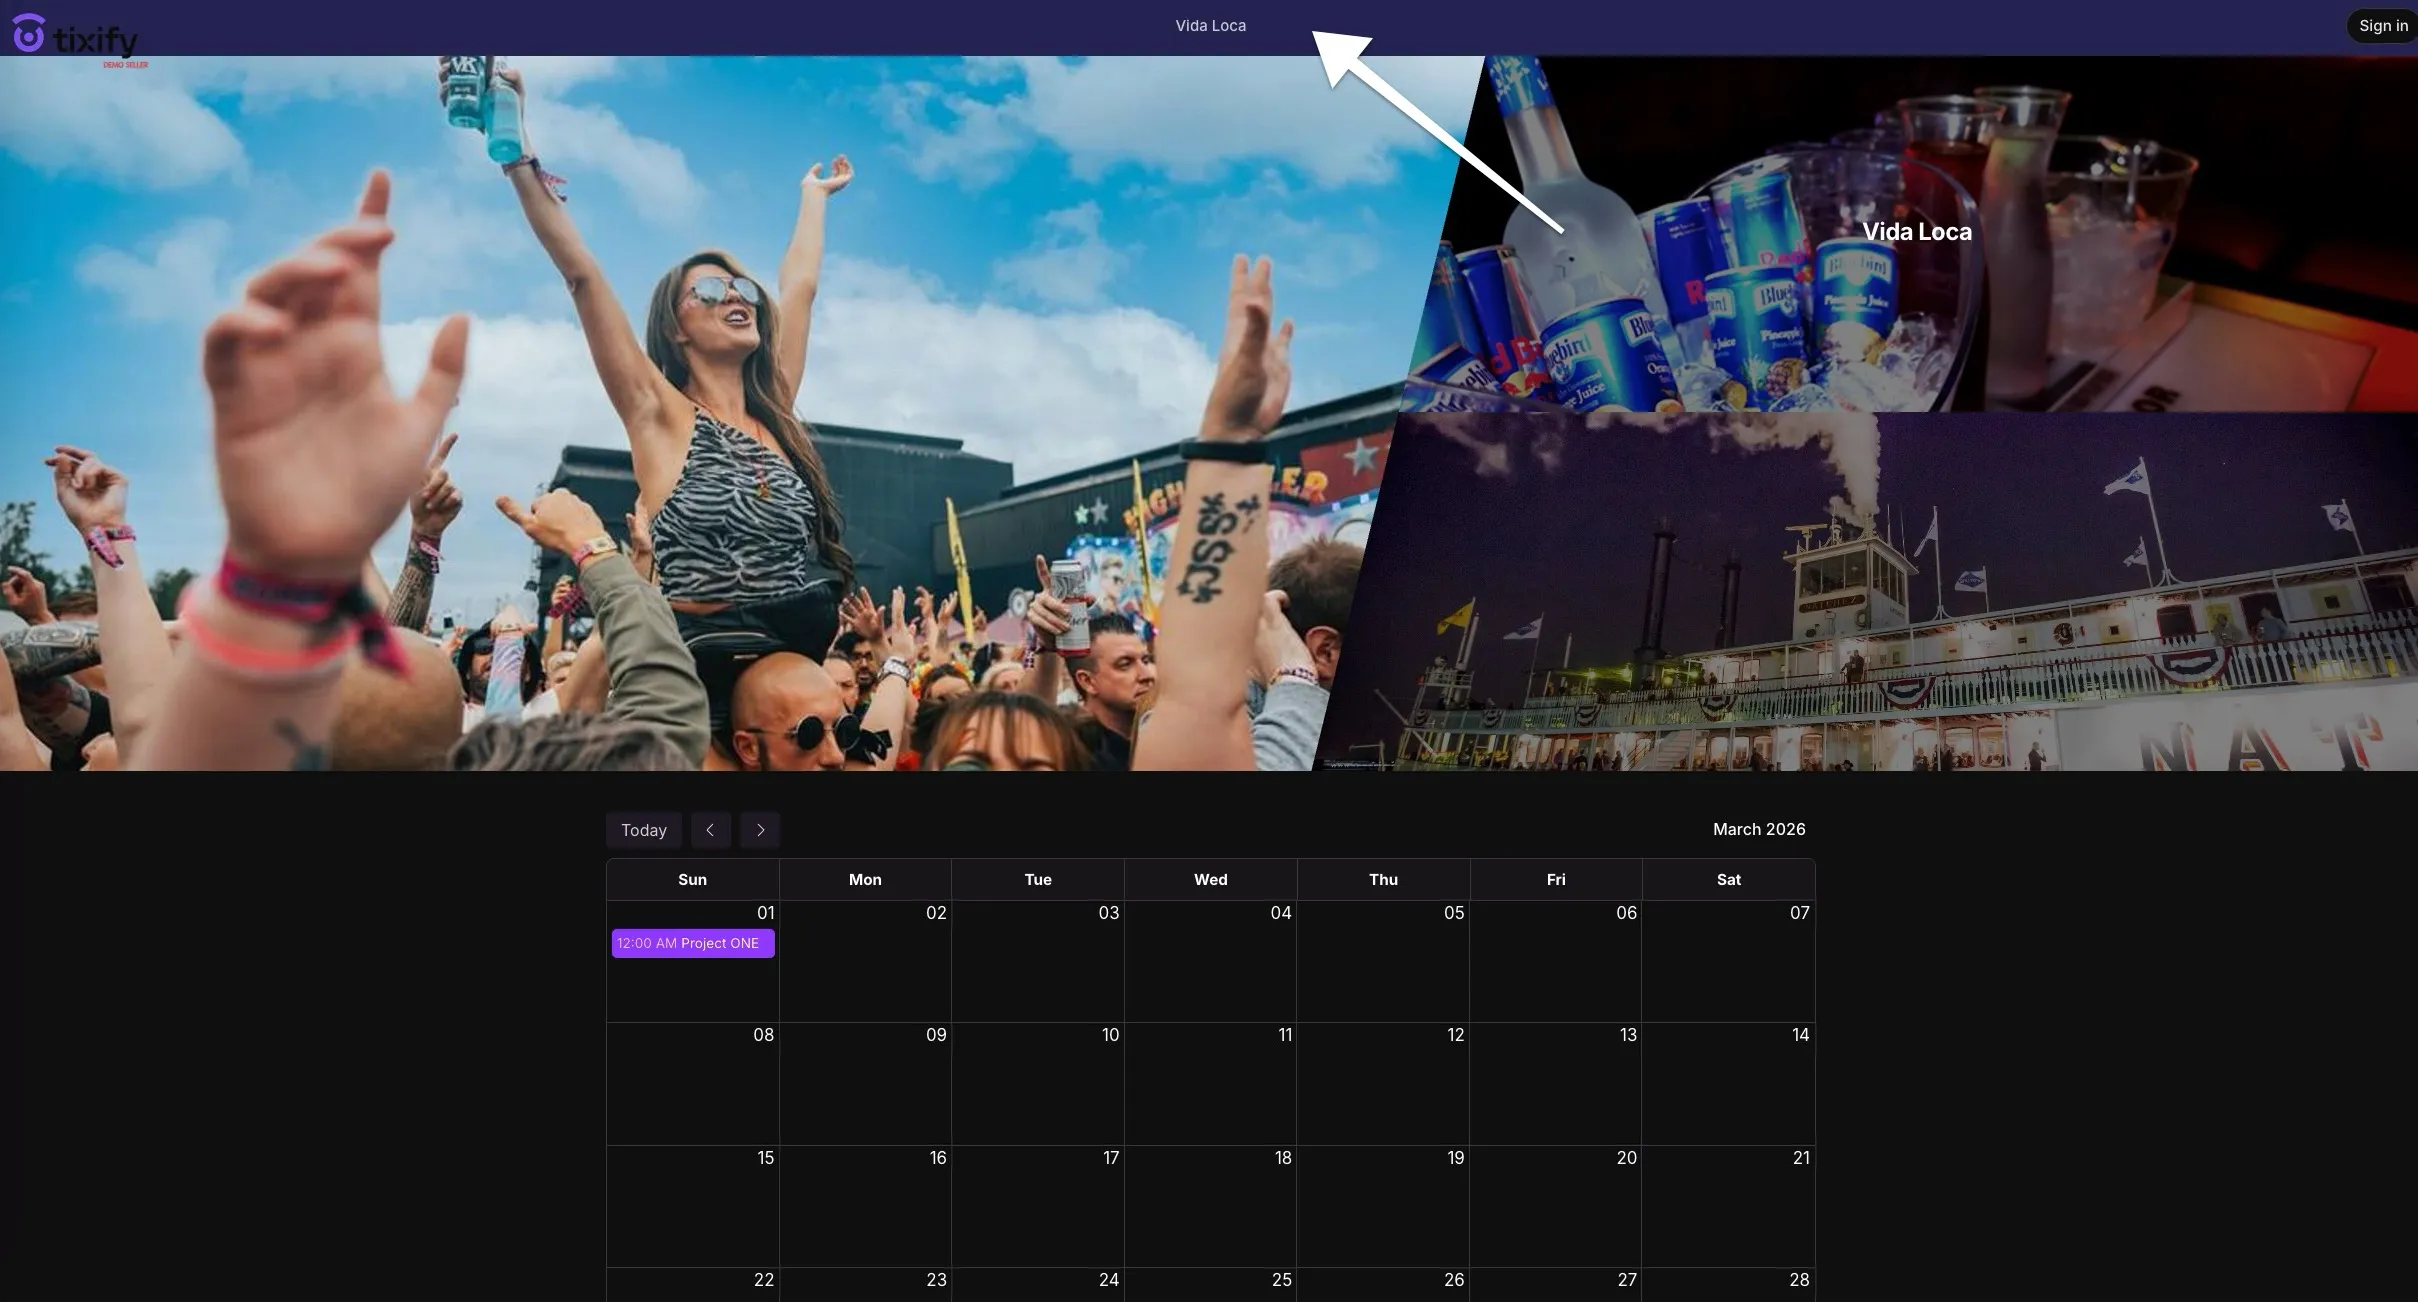Select March 02 calendar cell
Screen dimensions: 2418x1302
click(x=865, y=961)
